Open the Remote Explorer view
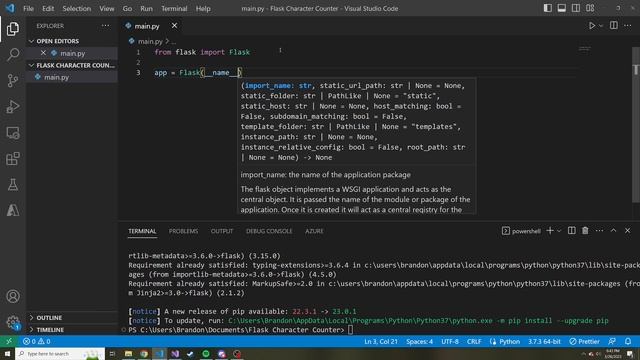 (13, 133)
